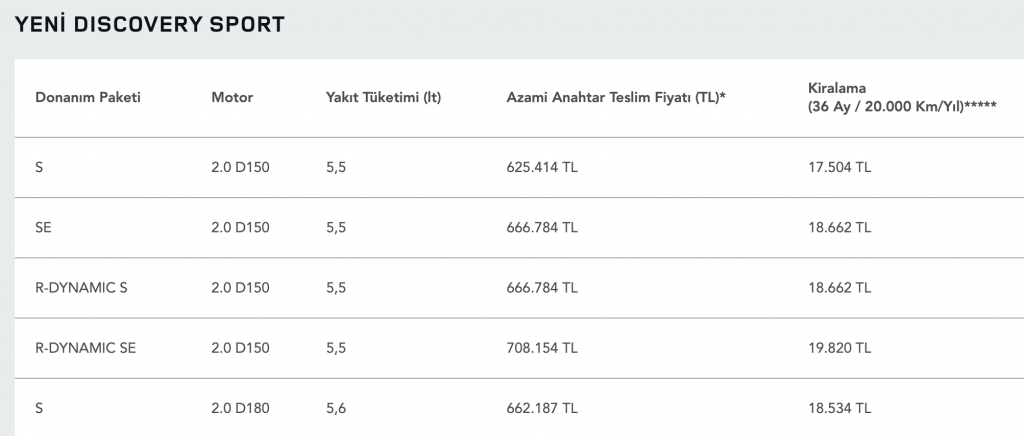Click the Azami Anahtar Teslim Fiyatı header
1024x436 pixels.
[x=616, y=98]
